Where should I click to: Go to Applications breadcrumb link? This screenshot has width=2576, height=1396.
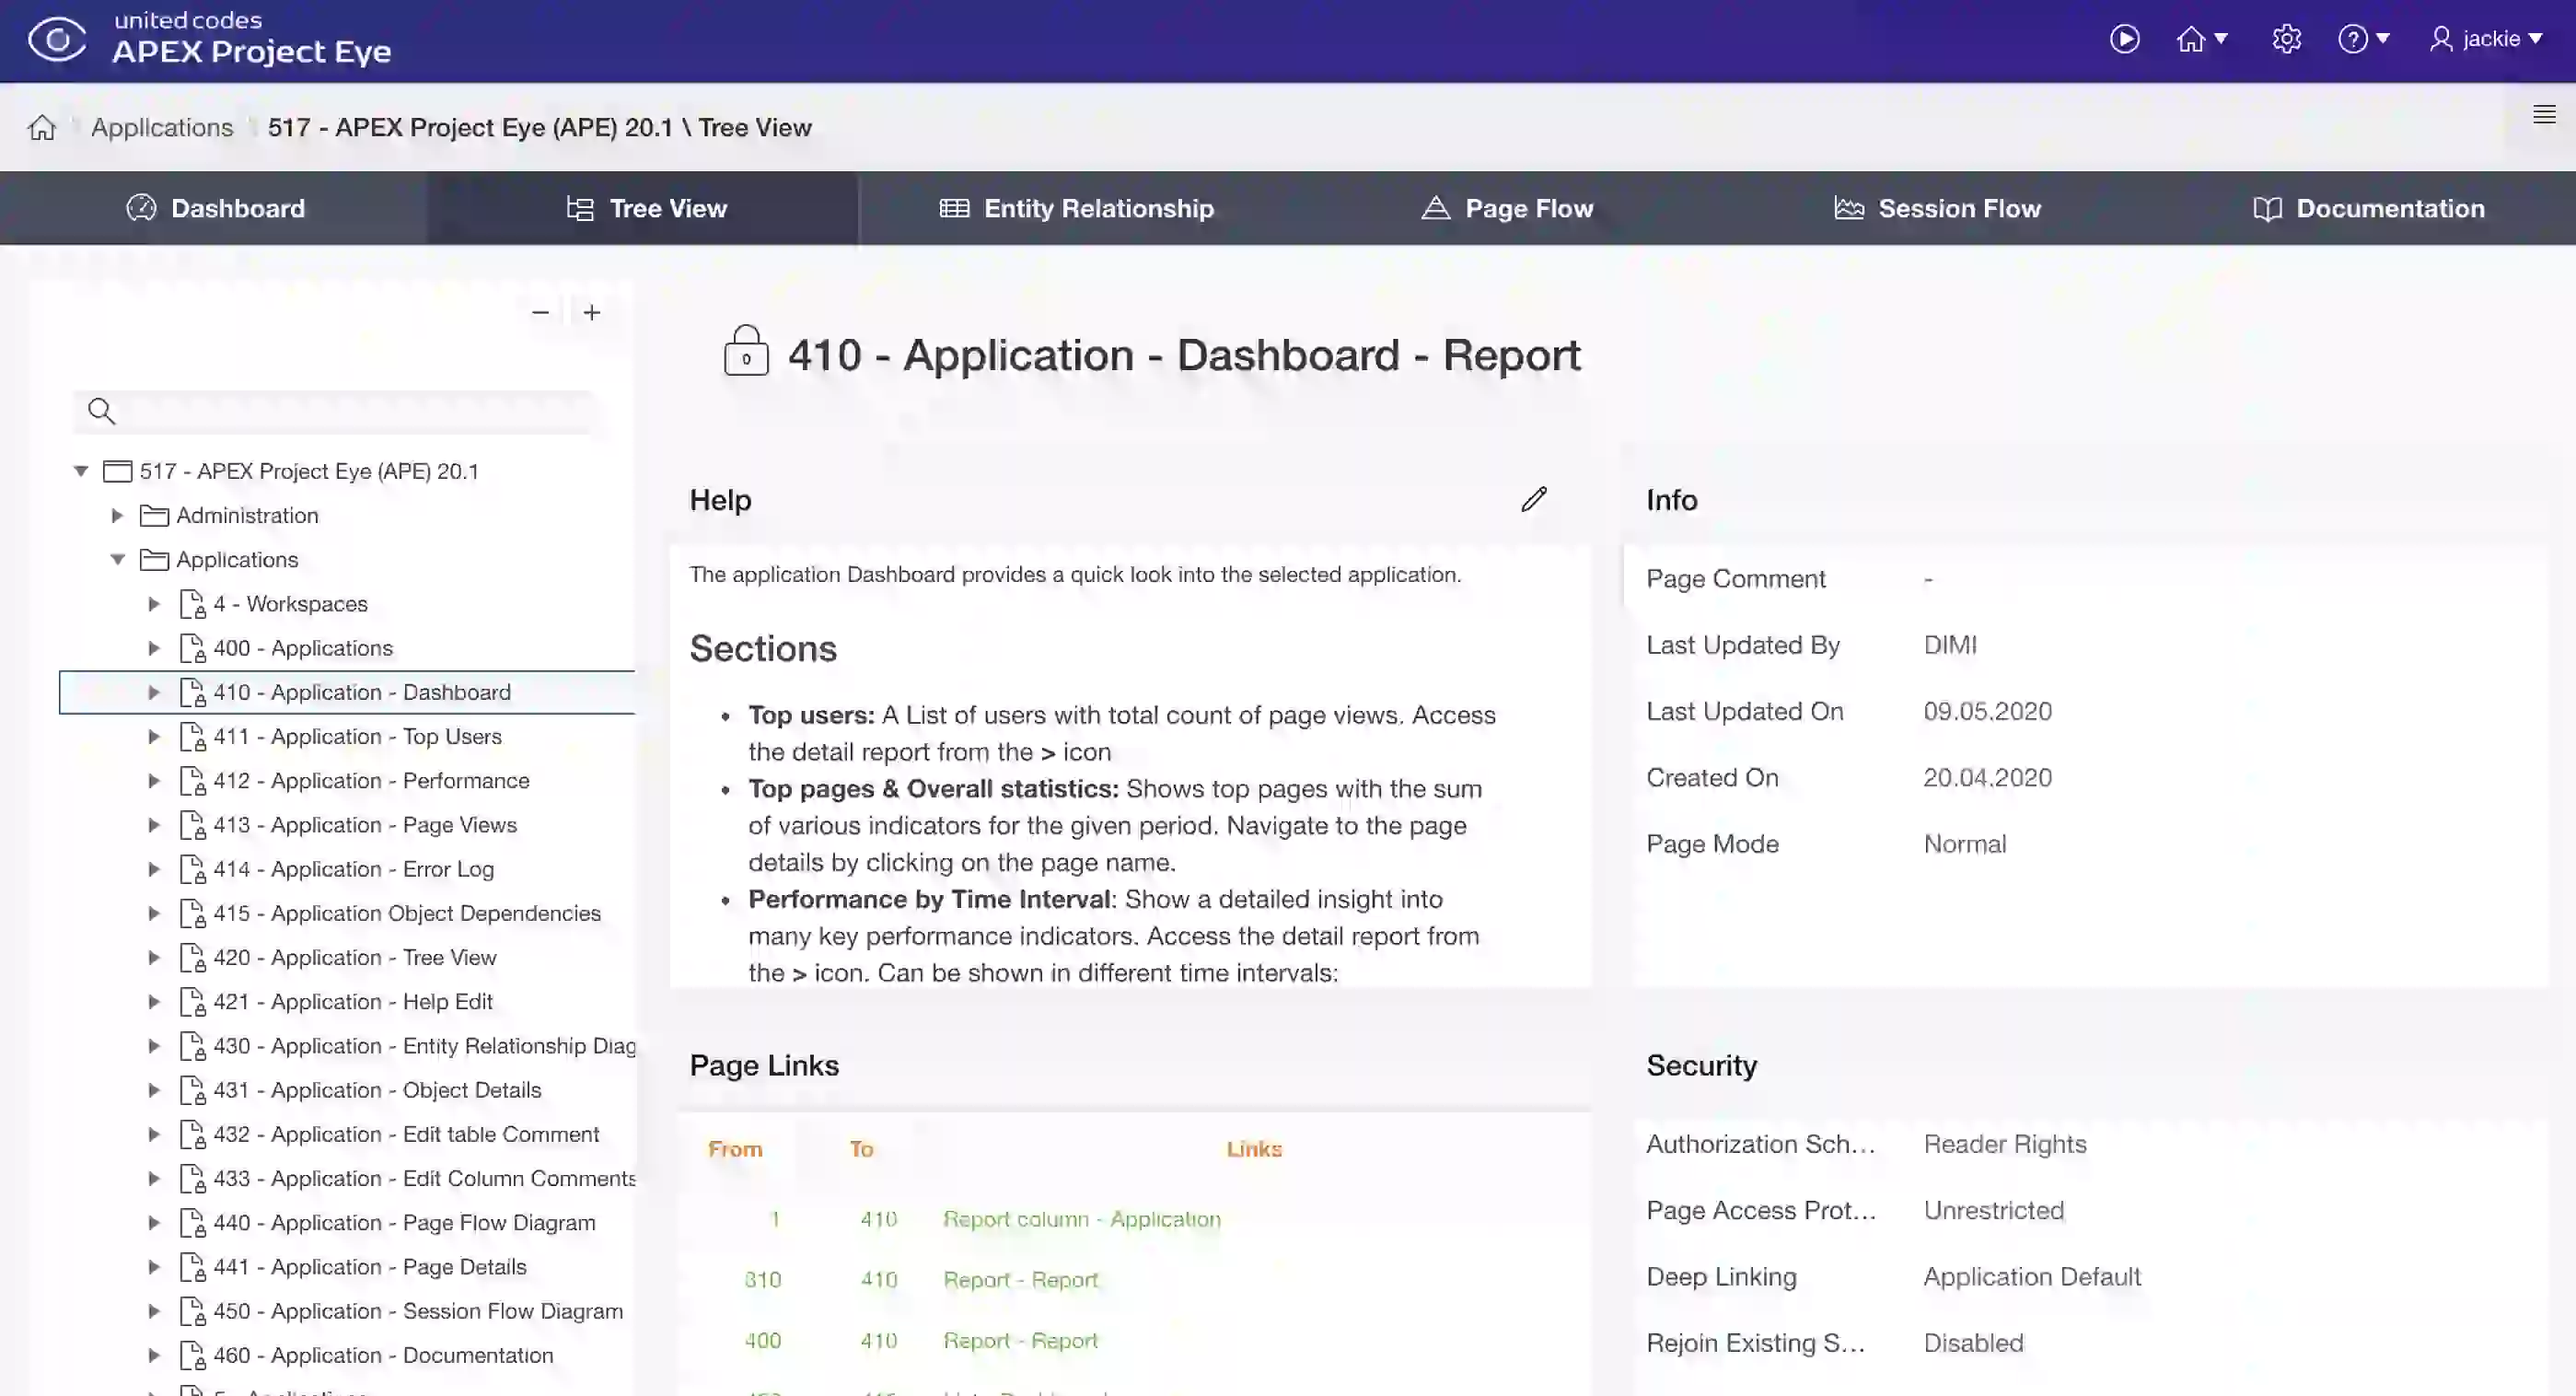coord(162,127)
